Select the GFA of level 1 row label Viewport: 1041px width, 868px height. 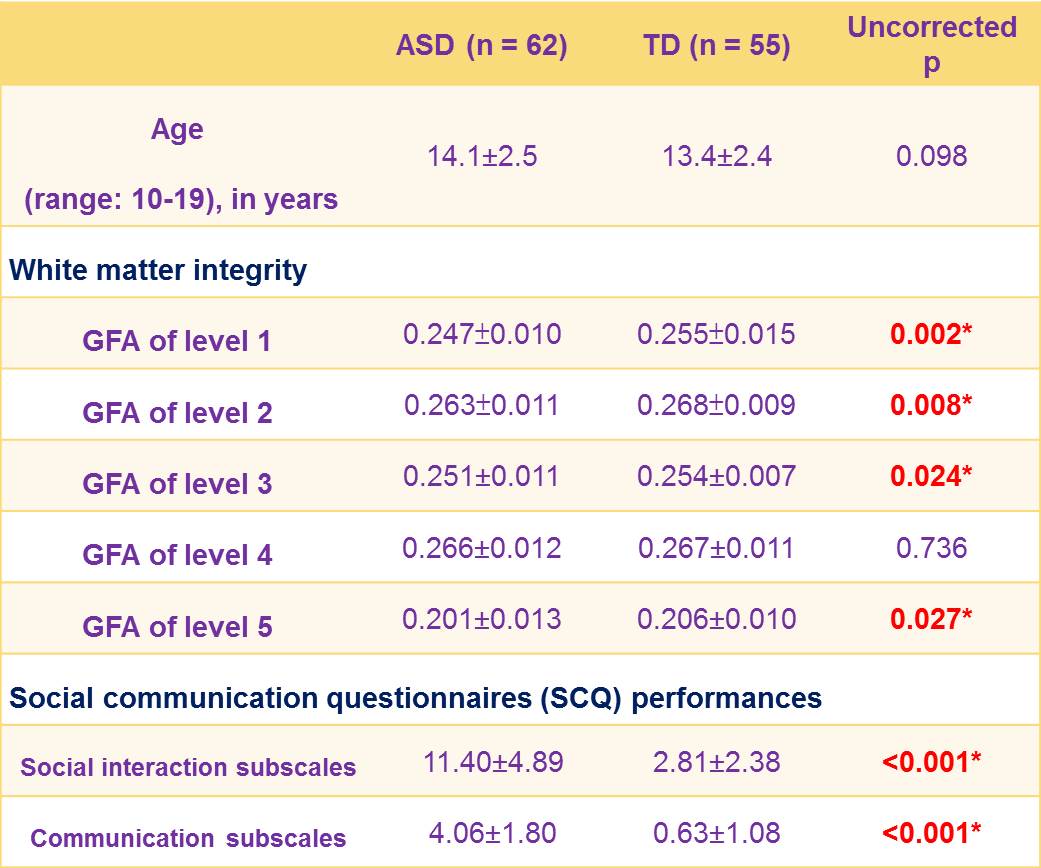click(177, 342)
